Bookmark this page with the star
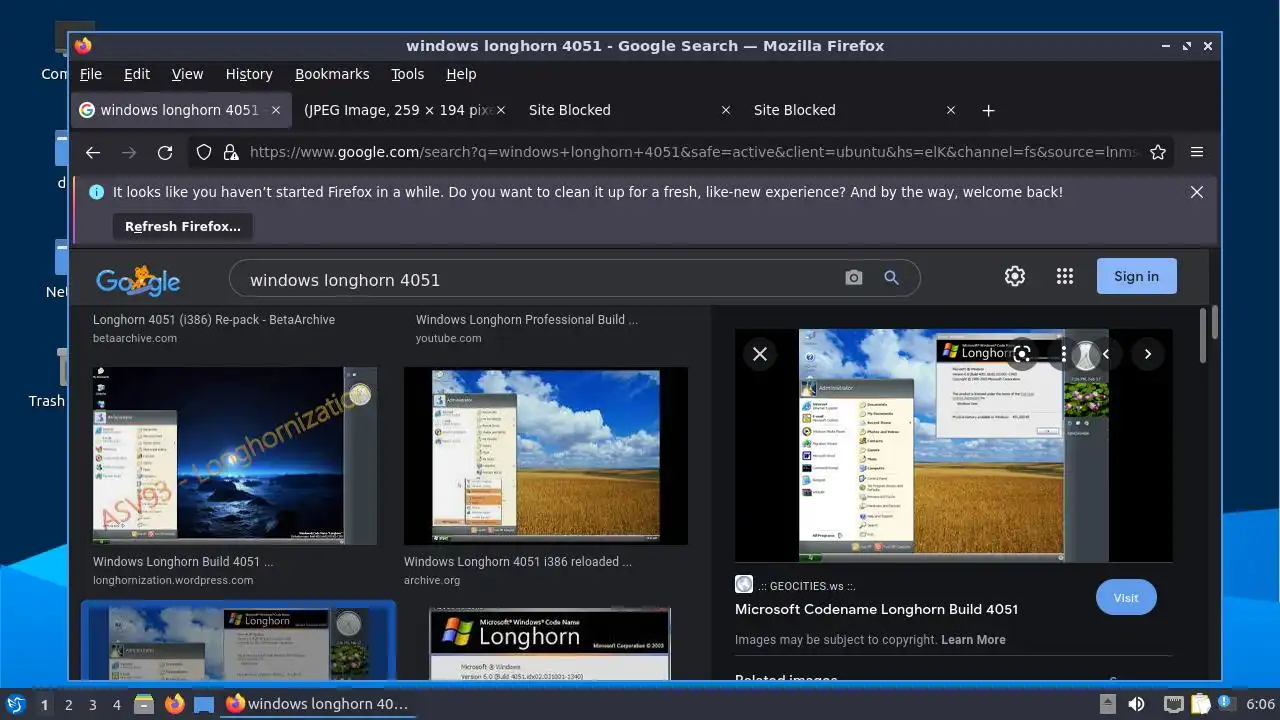The width and height of the screenshot is (1280, 720). tap(1158, 152)
